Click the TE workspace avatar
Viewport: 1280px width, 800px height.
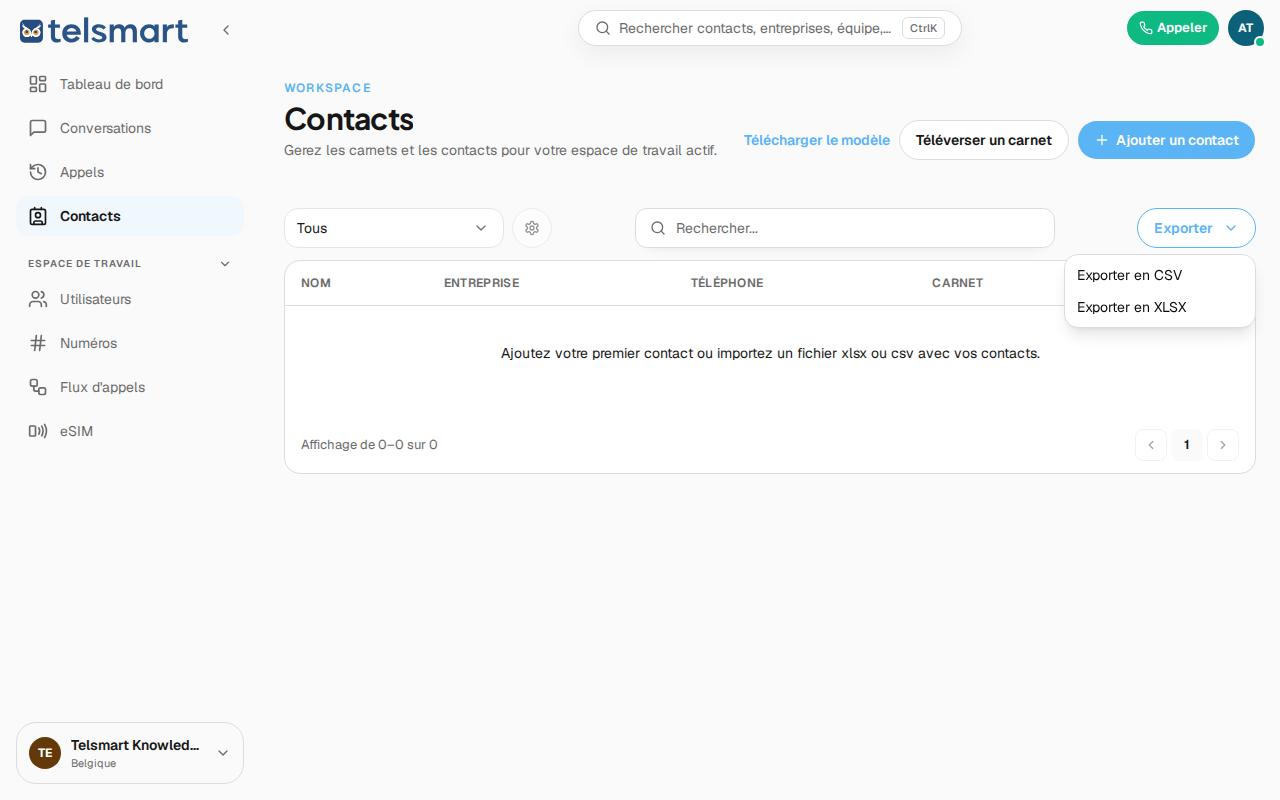(x=45, y=753)
